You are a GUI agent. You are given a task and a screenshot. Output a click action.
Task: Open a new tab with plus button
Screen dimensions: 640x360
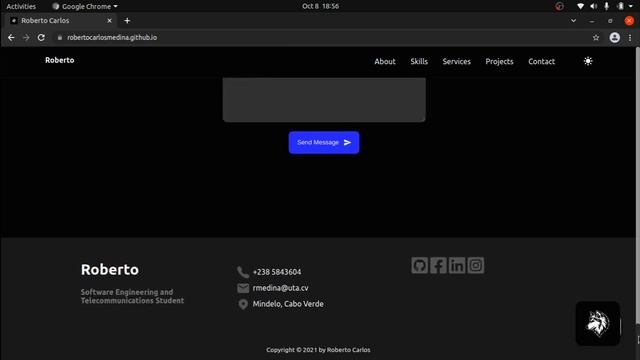click(127, 20)
